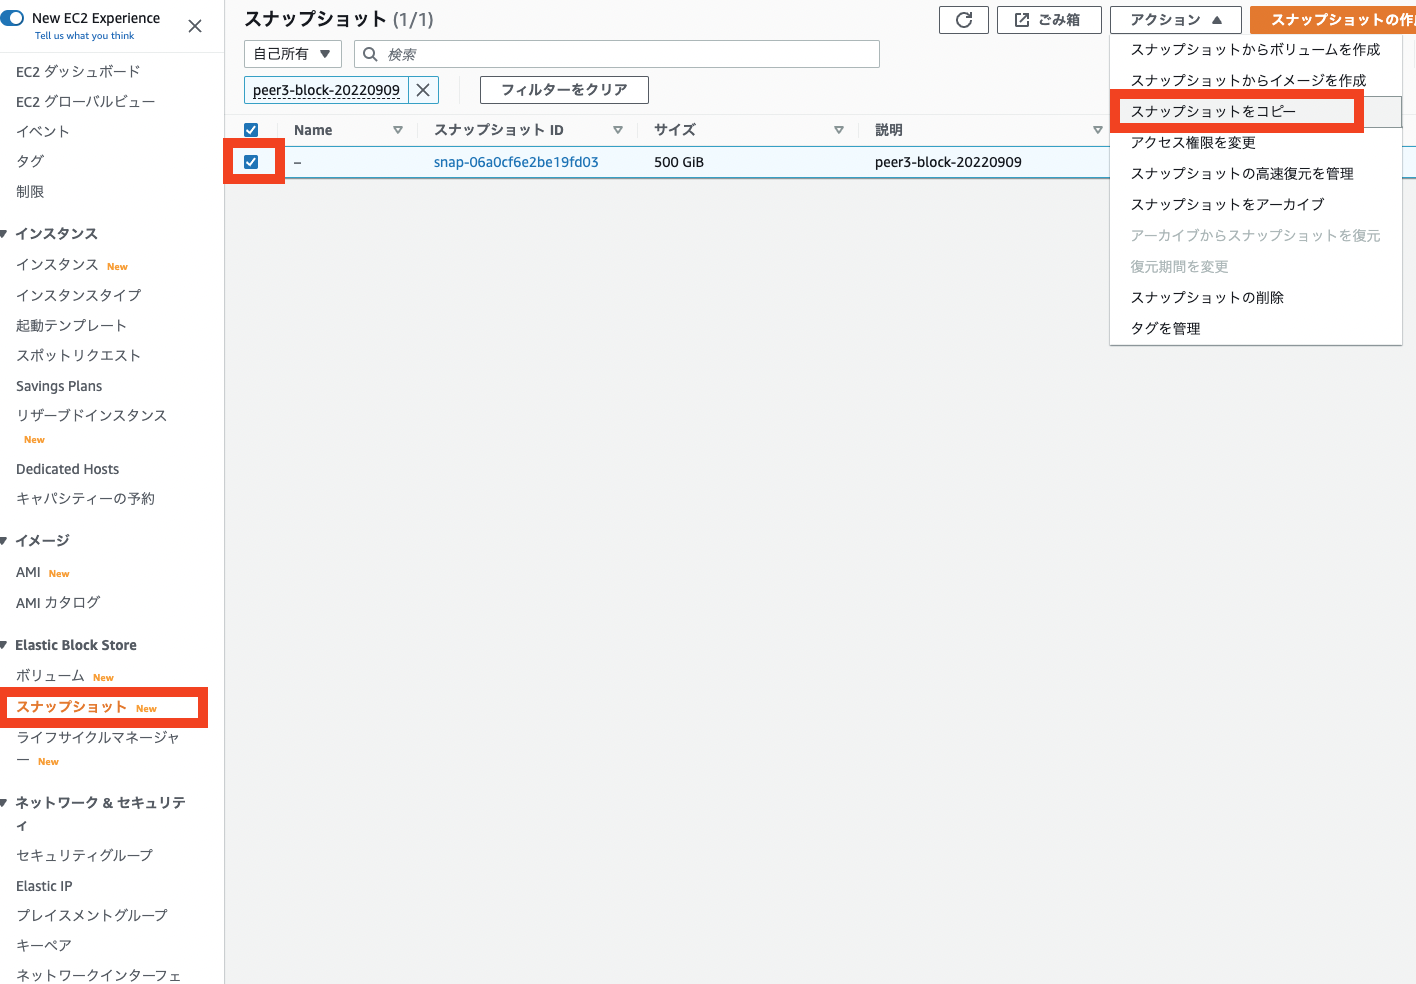Sort by Name column arrow
Image resolution: width=1416 pixels, height=984 pixels.
398,130
